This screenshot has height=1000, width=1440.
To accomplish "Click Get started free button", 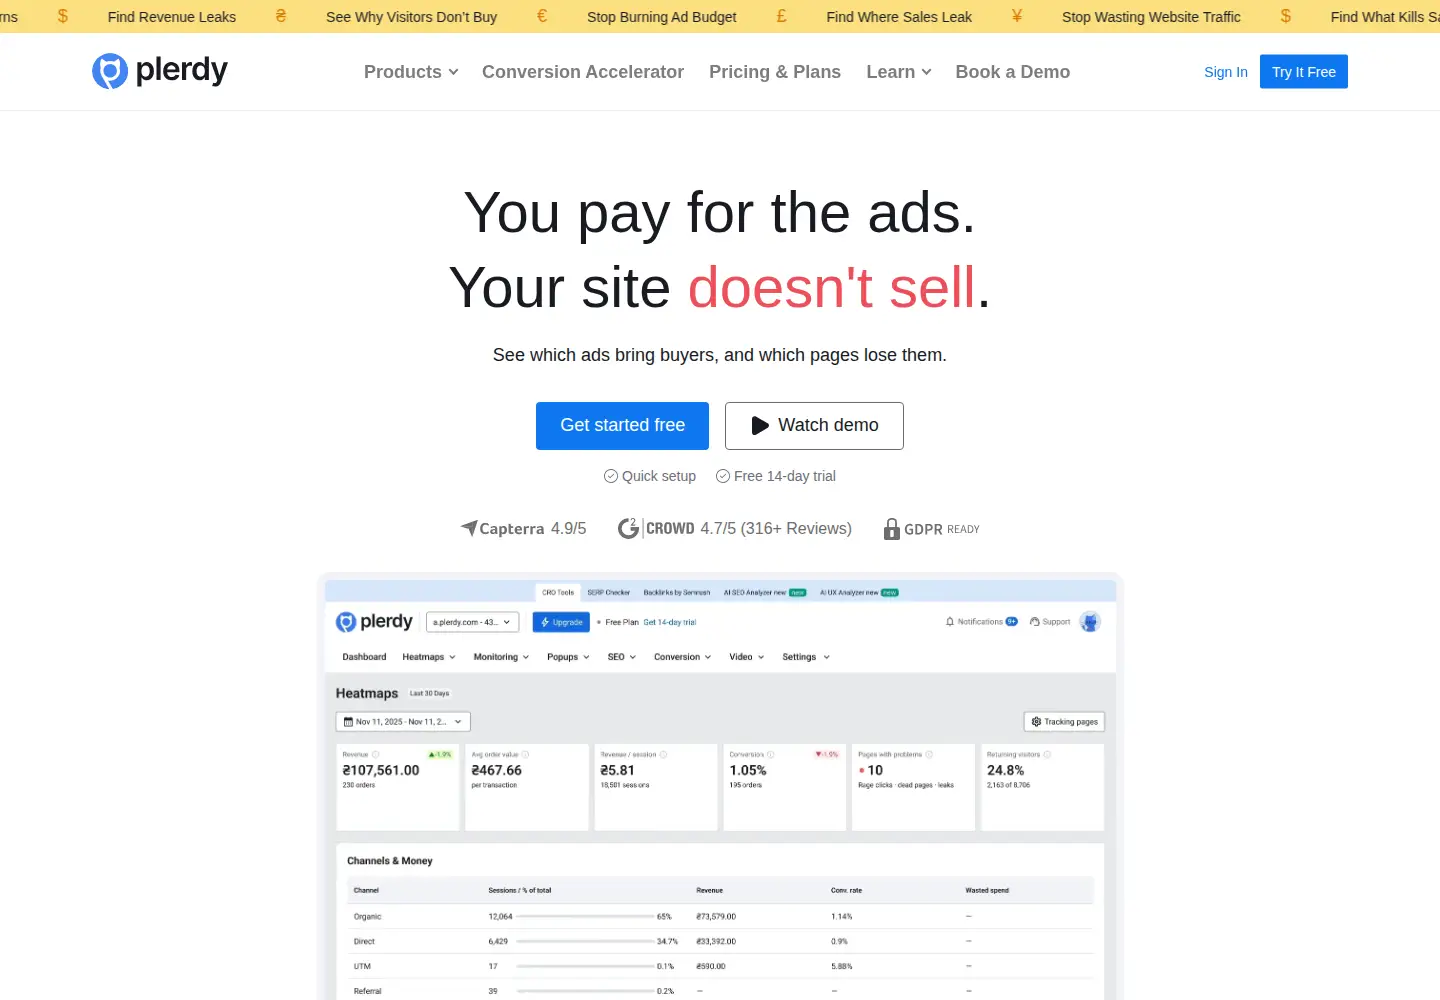I will point(622,426).
